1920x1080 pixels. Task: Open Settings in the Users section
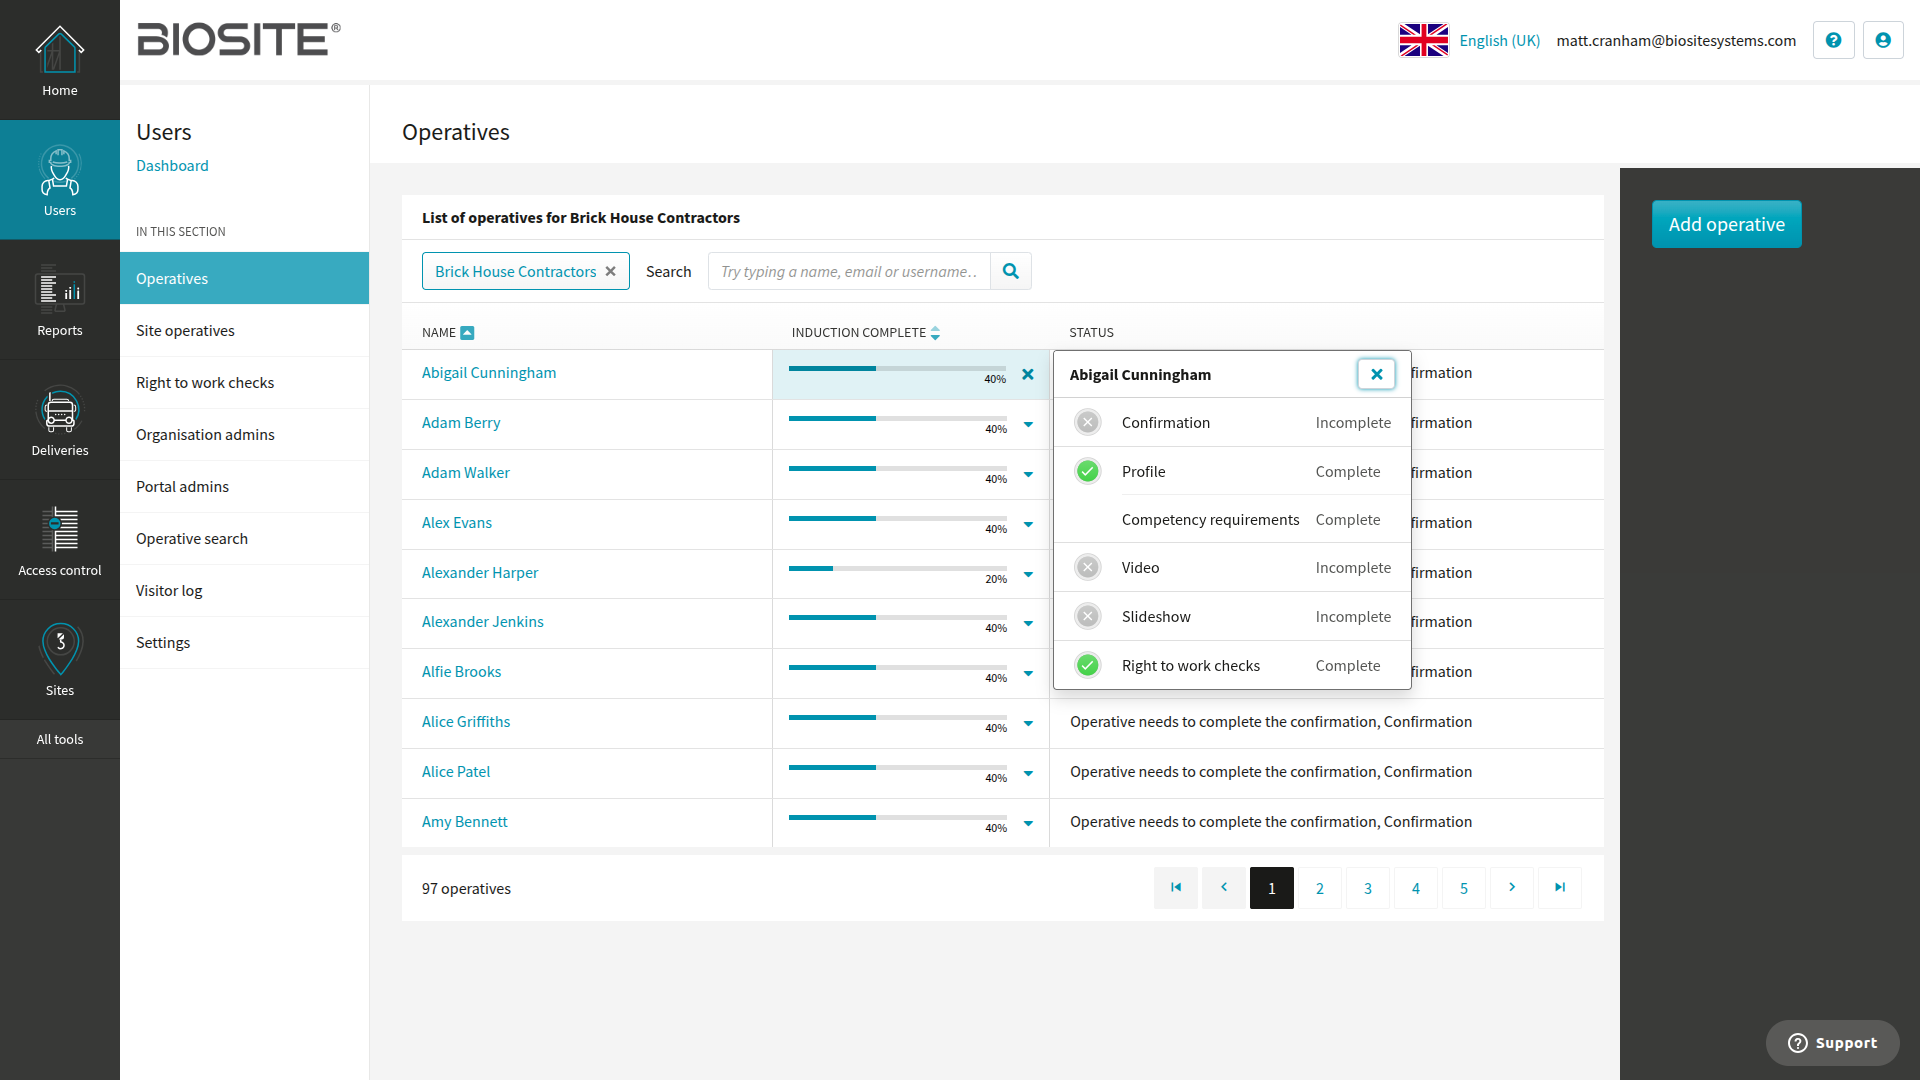(244, 642)
